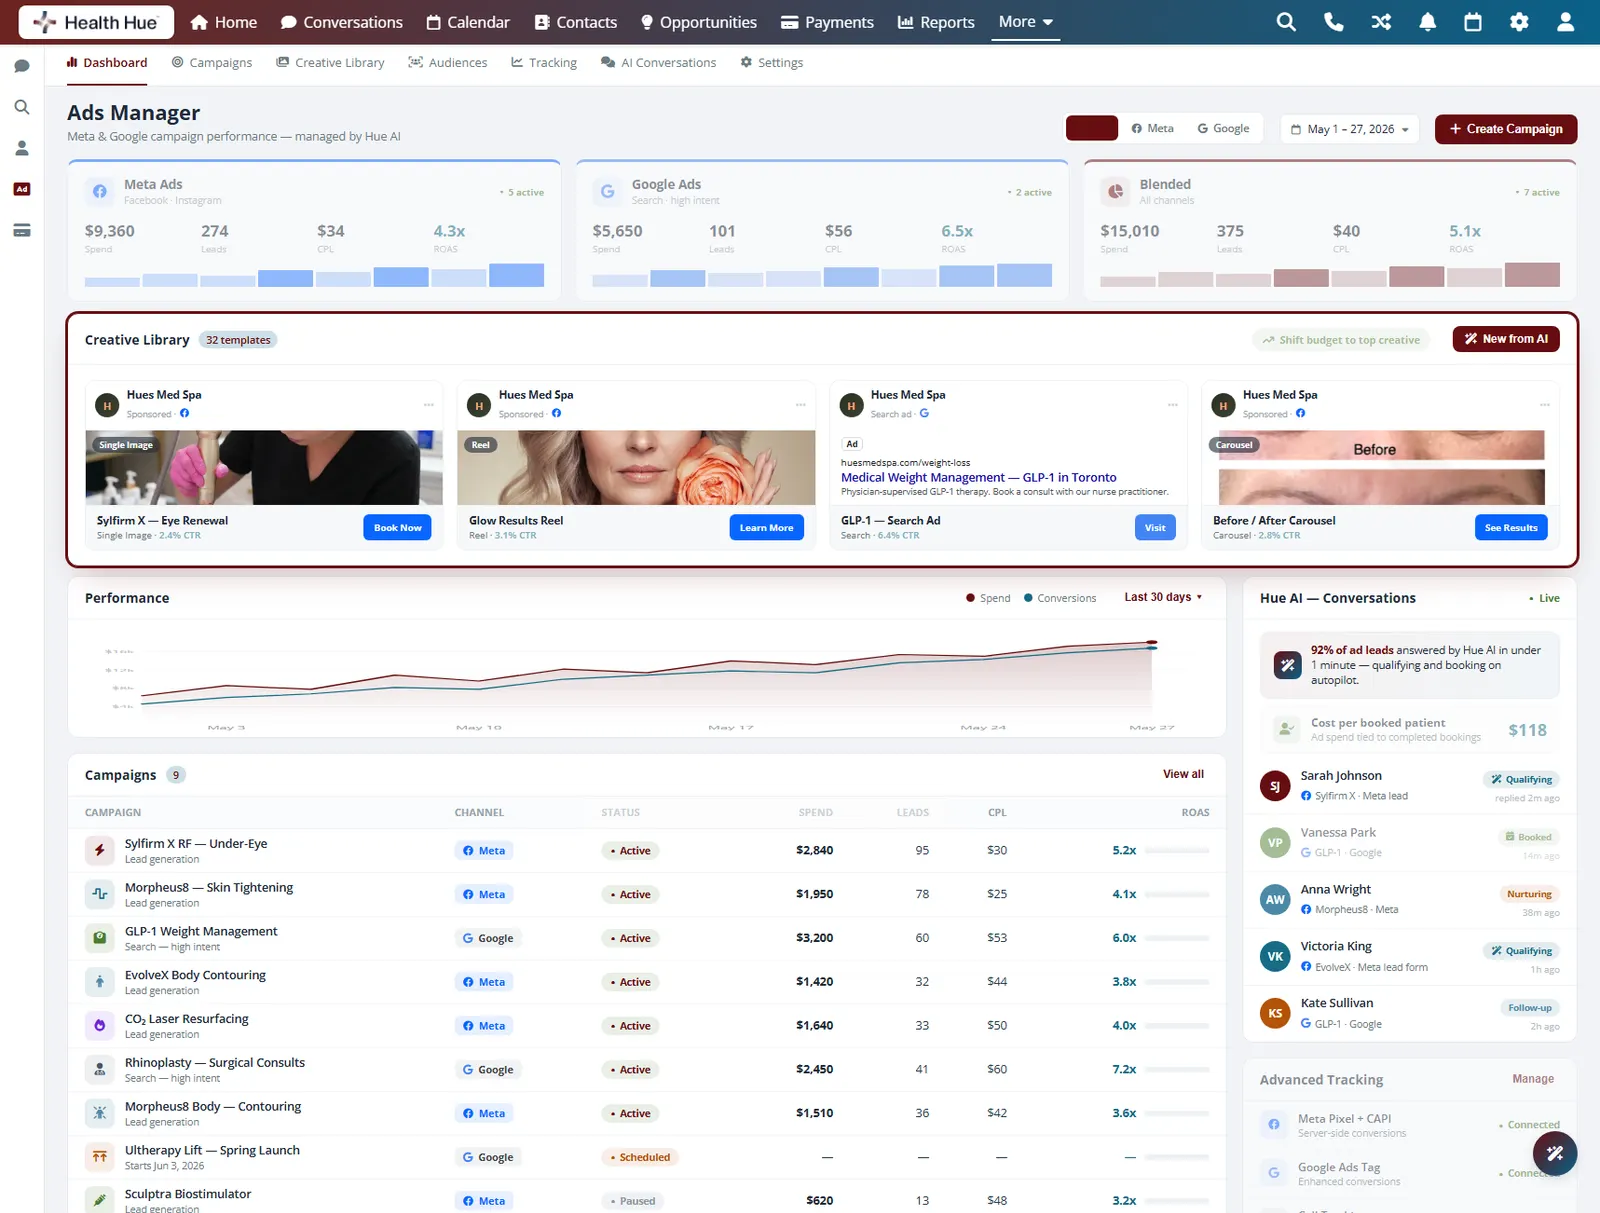The width and height of the screenshot is (1600, 1213).
Task: Click the Meta Pixel + CAPI icon
Action: [x=1274, y=1124]
